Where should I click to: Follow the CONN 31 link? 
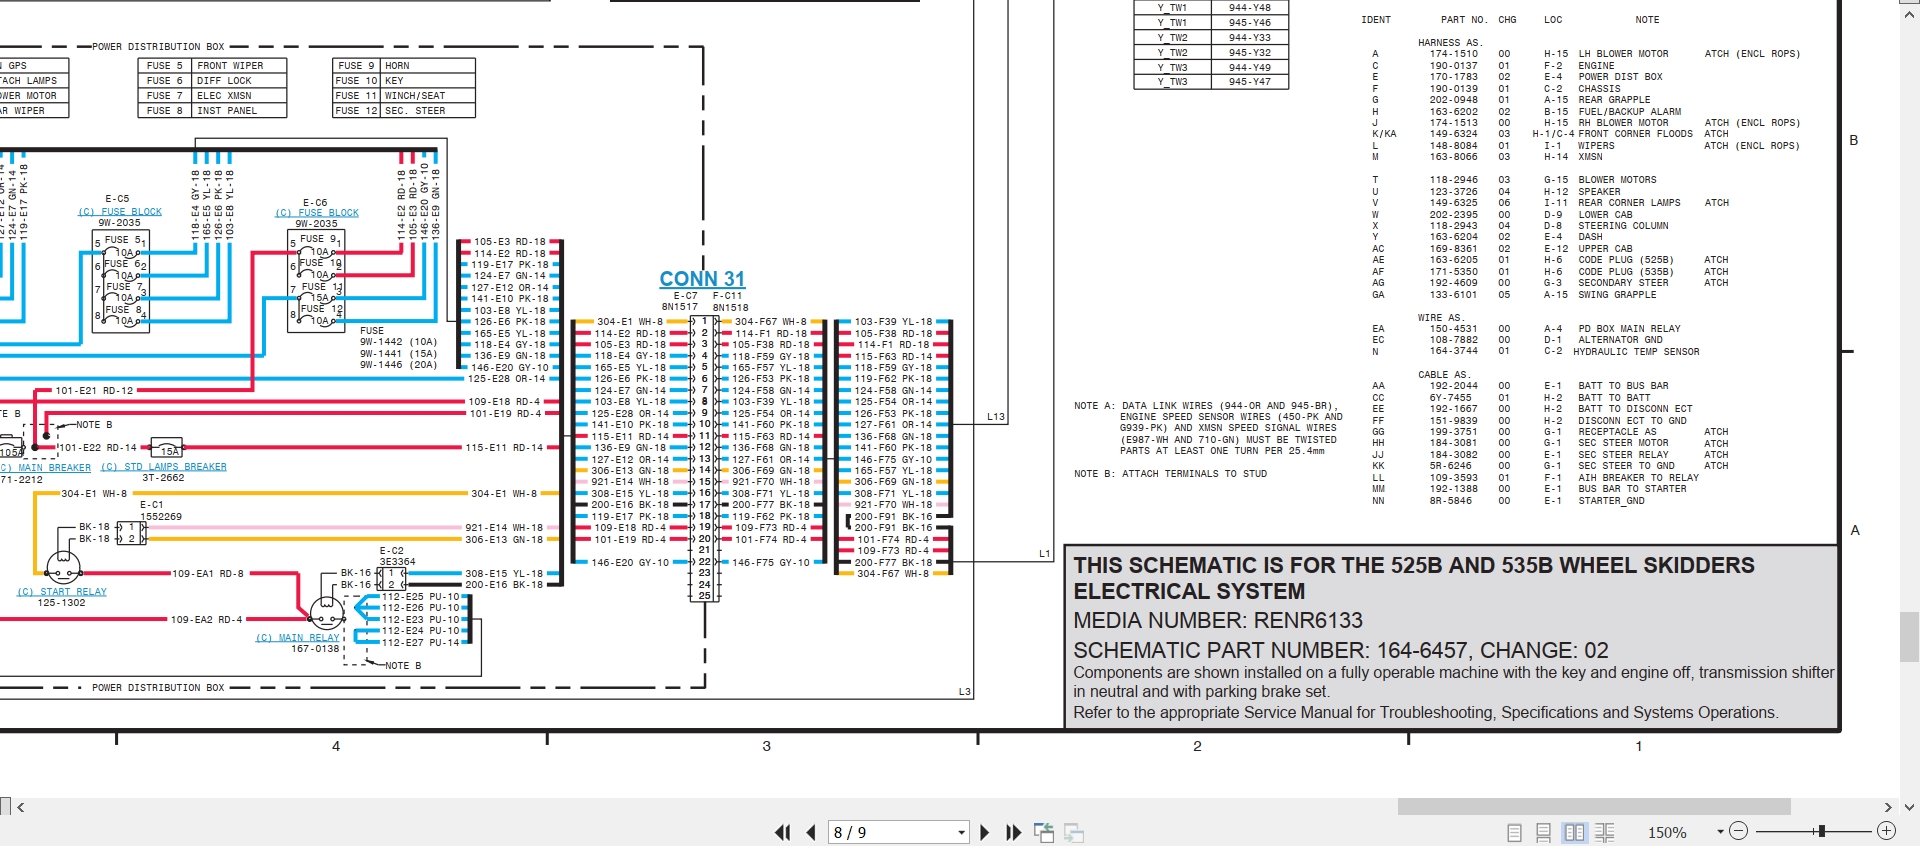702,279
